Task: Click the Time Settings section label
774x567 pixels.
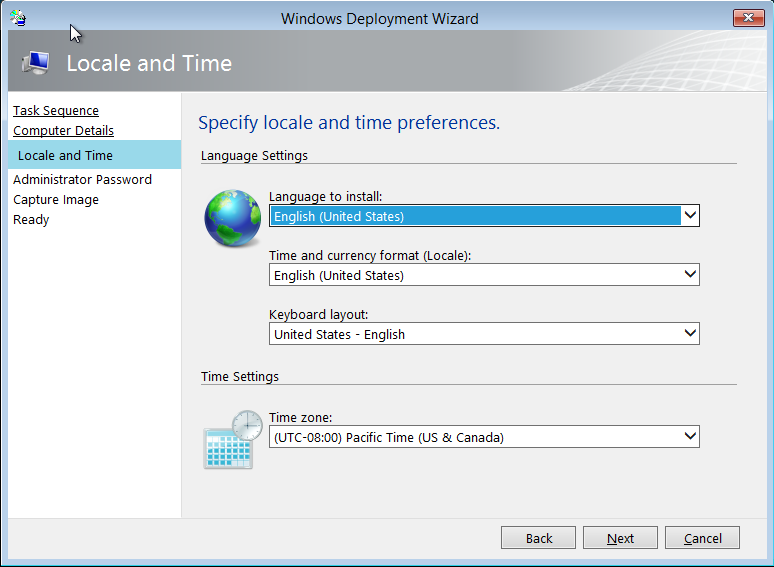Action: click(240, 377)
